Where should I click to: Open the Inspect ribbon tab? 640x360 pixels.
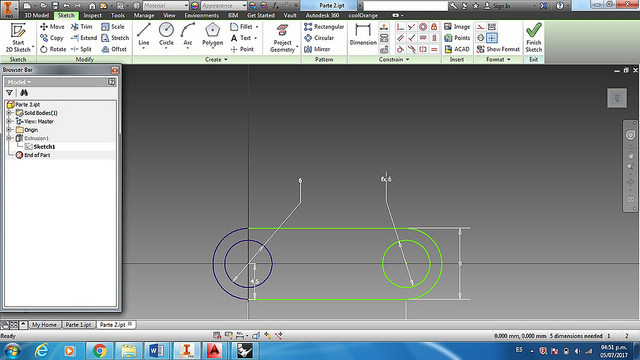[92, 16]
